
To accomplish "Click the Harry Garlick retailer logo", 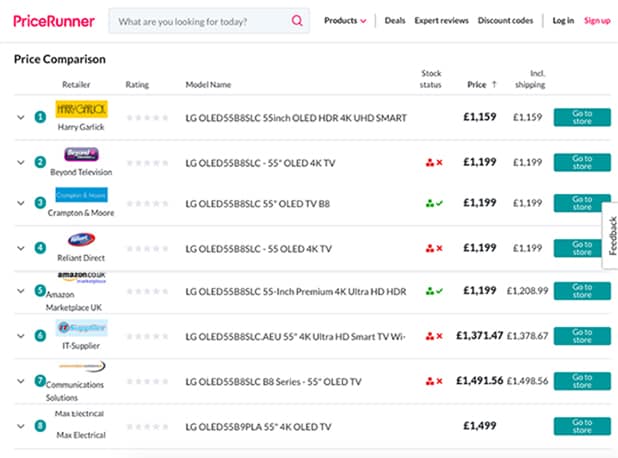I will (82, 108).
